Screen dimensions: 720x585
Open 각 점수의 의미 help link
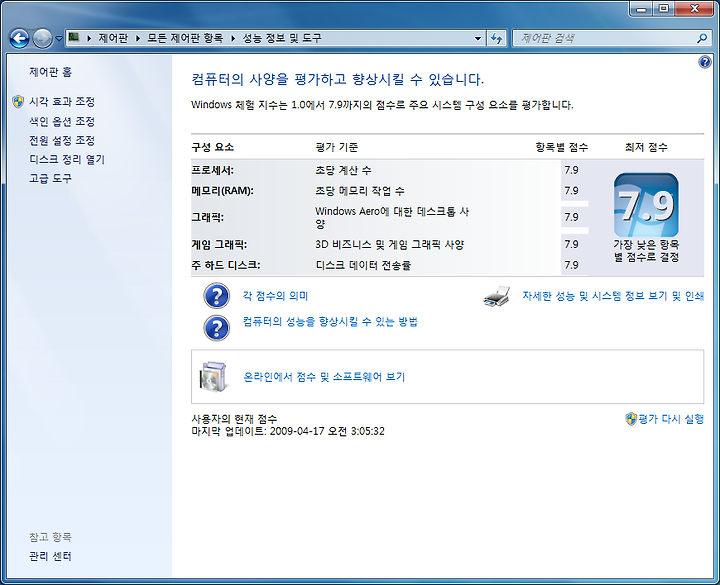pos(276,296)
